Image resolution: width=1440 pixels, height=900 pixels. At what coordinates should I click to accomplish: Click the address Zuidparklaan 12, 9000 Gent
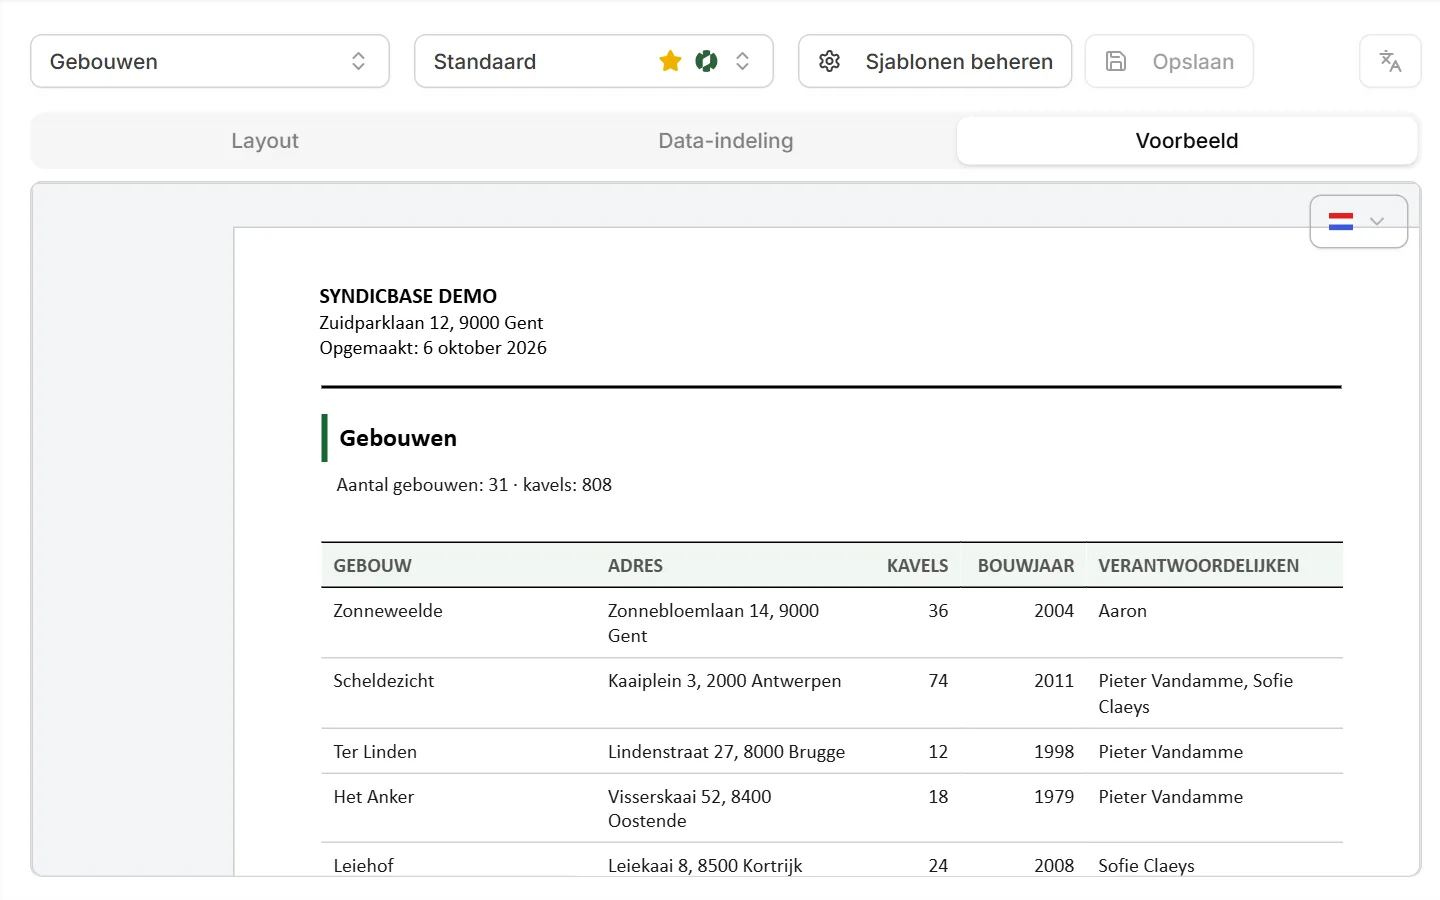tap(431, 322)
